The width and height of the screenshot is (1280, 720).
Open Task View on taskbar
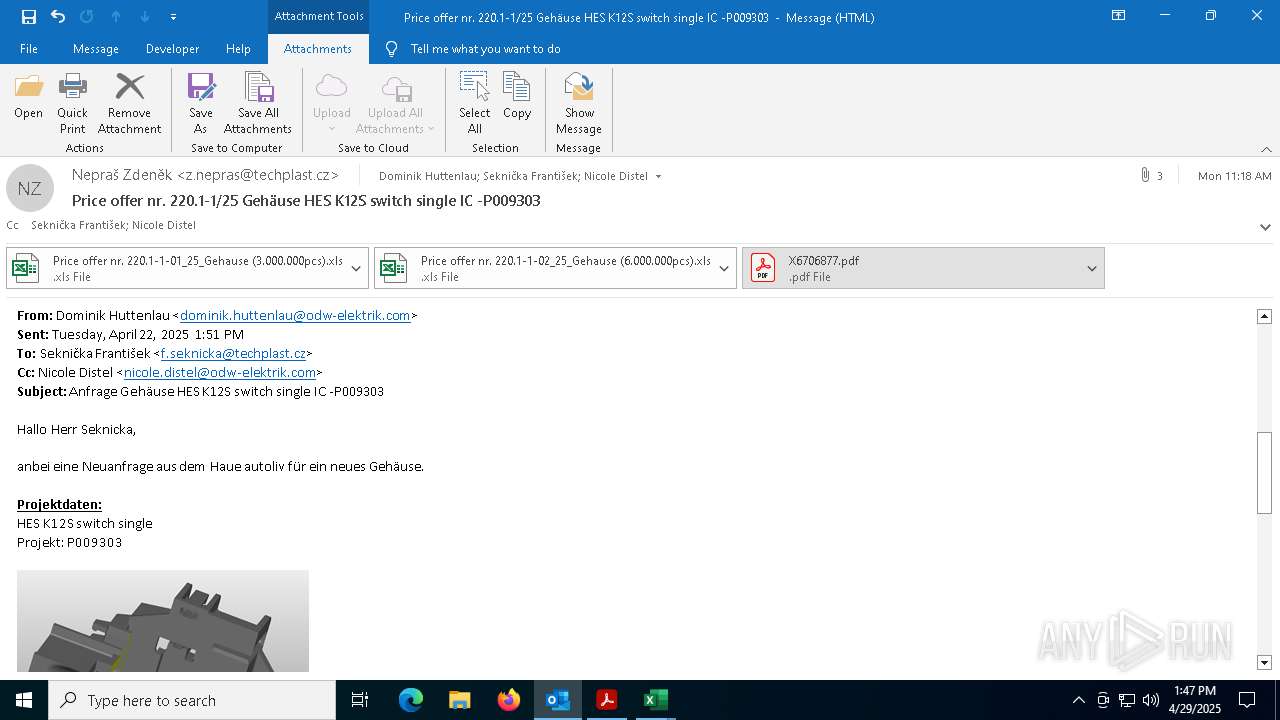[x=360, y=700]
